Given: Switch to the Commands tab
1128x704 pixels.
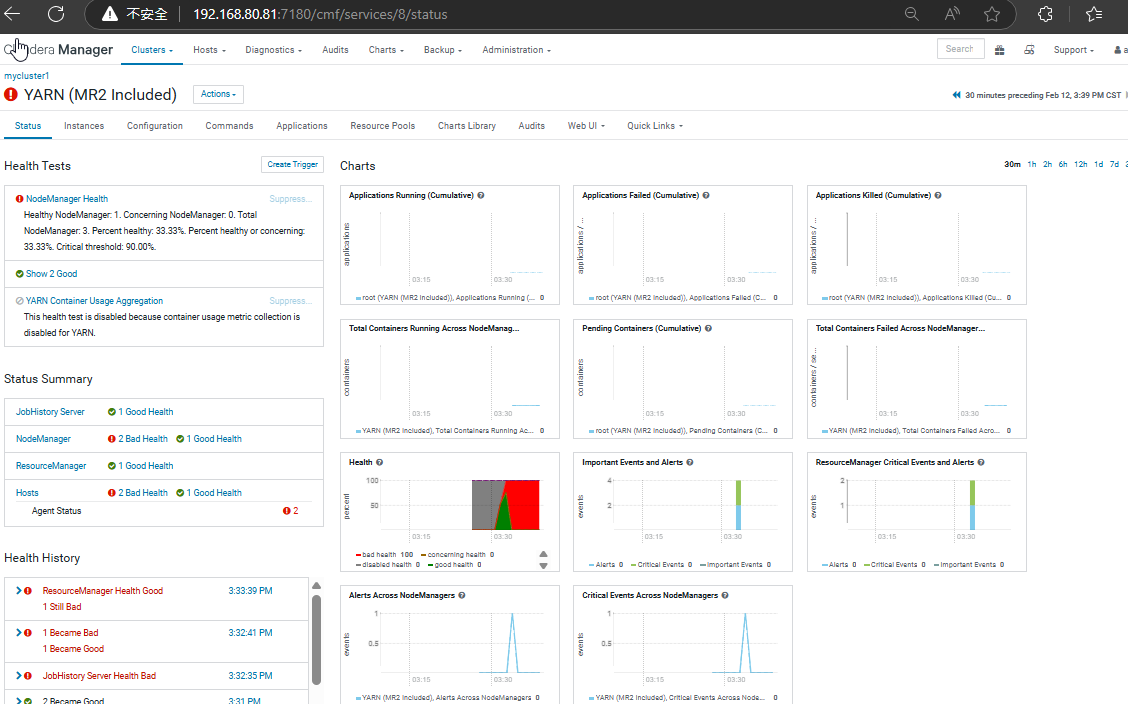Looking at the screenshot, I should pyautogui.click(x=229, y=125).
